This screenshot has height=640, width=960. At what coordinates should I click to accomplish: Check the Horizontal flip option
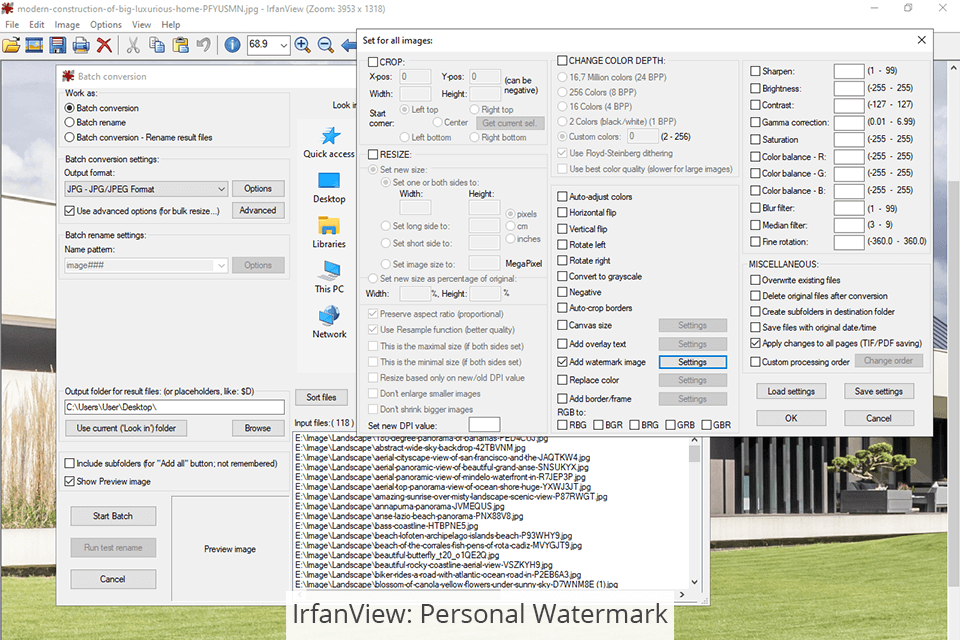[x=562, y=213]
